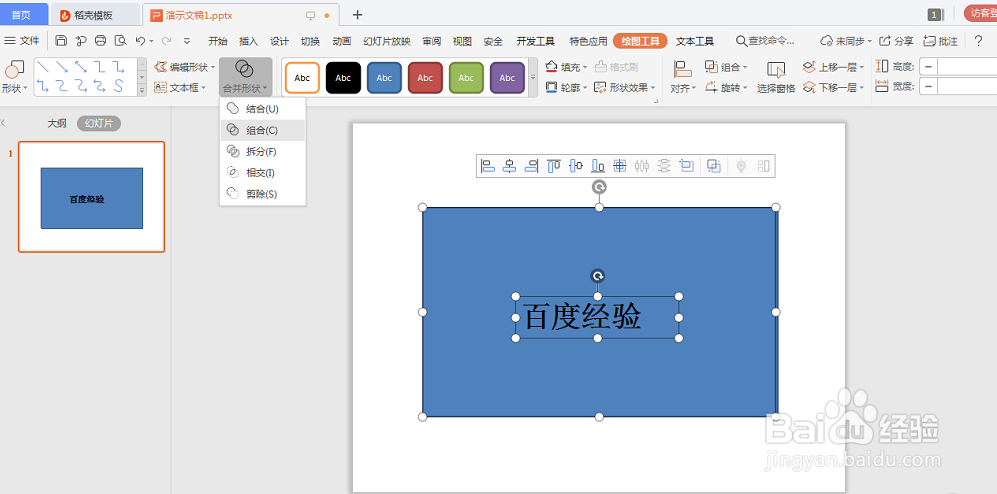Image resolution: width=997 pixels, height=494 pixels.
Task: Click the Share (分享) button
Action: [x=897, y=41]
